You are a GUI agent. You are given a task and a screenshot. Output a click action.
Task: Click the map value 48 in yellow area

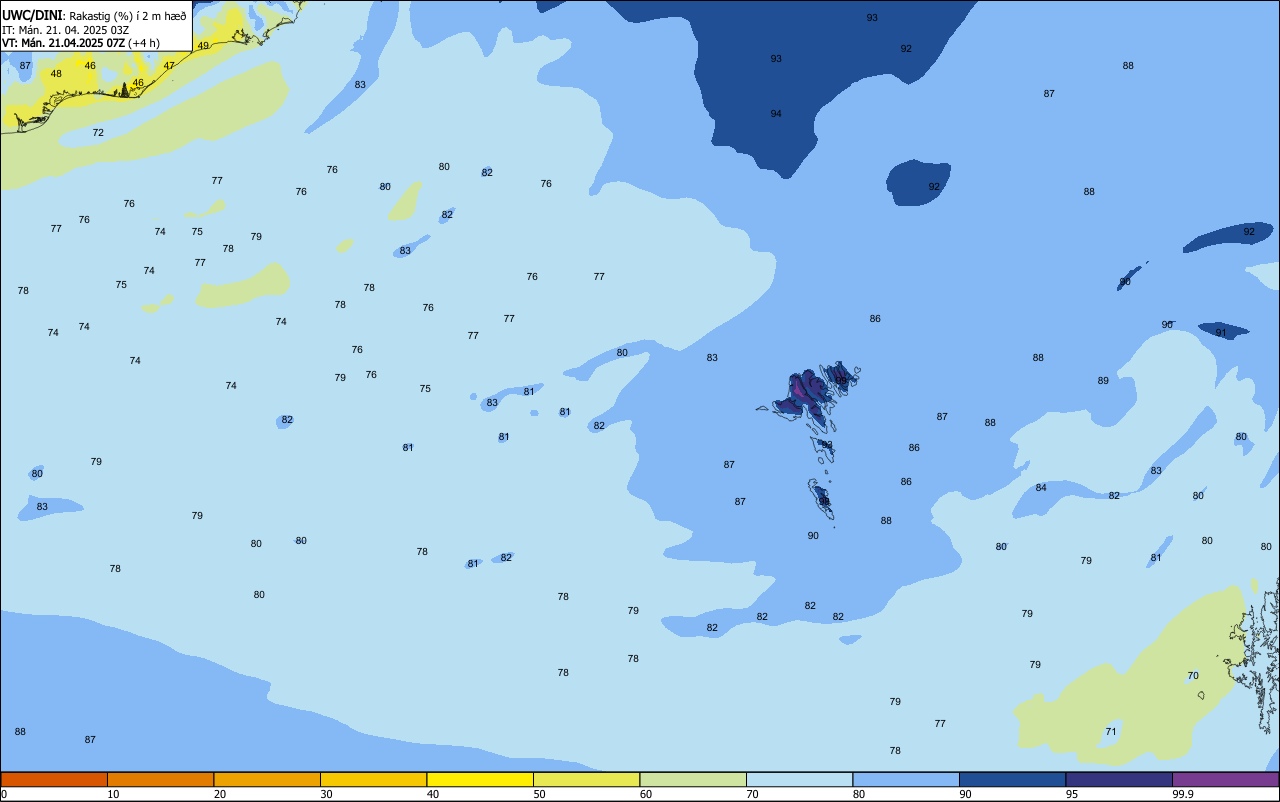tap(56, 74)
